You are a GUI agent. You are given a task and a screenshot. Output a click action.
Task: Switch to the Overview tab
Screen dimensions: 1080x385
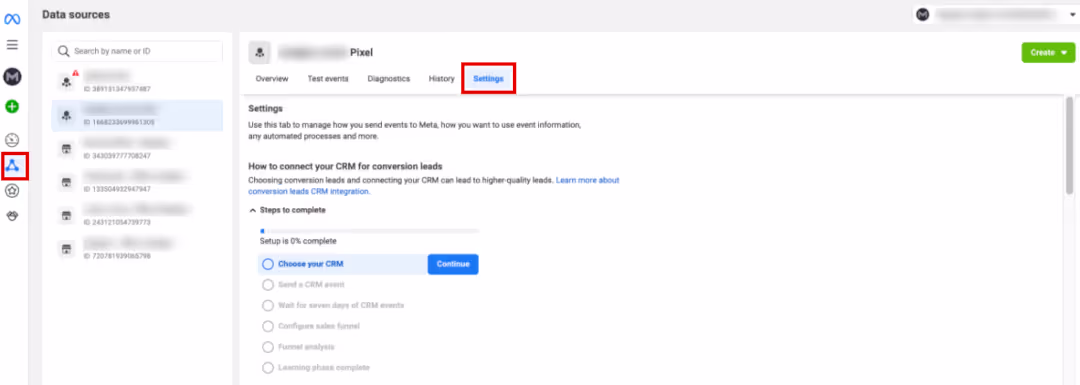(x=272, y=79)
